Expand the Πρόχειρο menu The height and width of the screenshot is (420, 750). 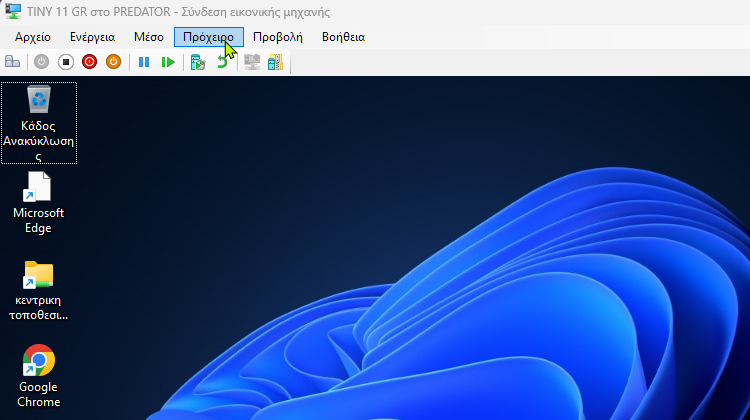208,37
